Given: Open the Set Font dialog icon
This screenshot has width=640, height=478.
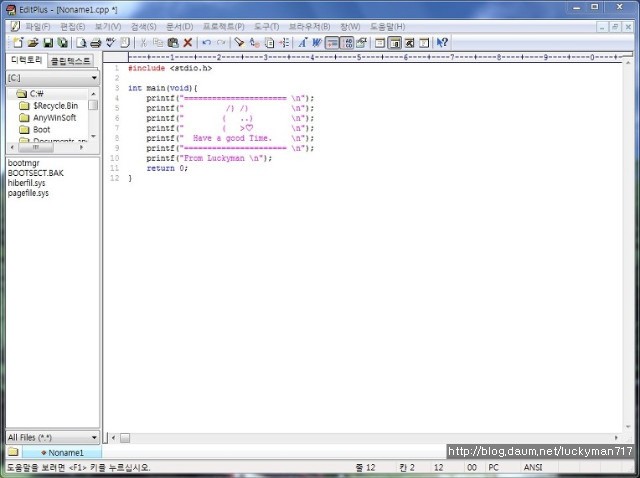Looking at the screenshot, I should pyautogui.click(x=302, y=42).
